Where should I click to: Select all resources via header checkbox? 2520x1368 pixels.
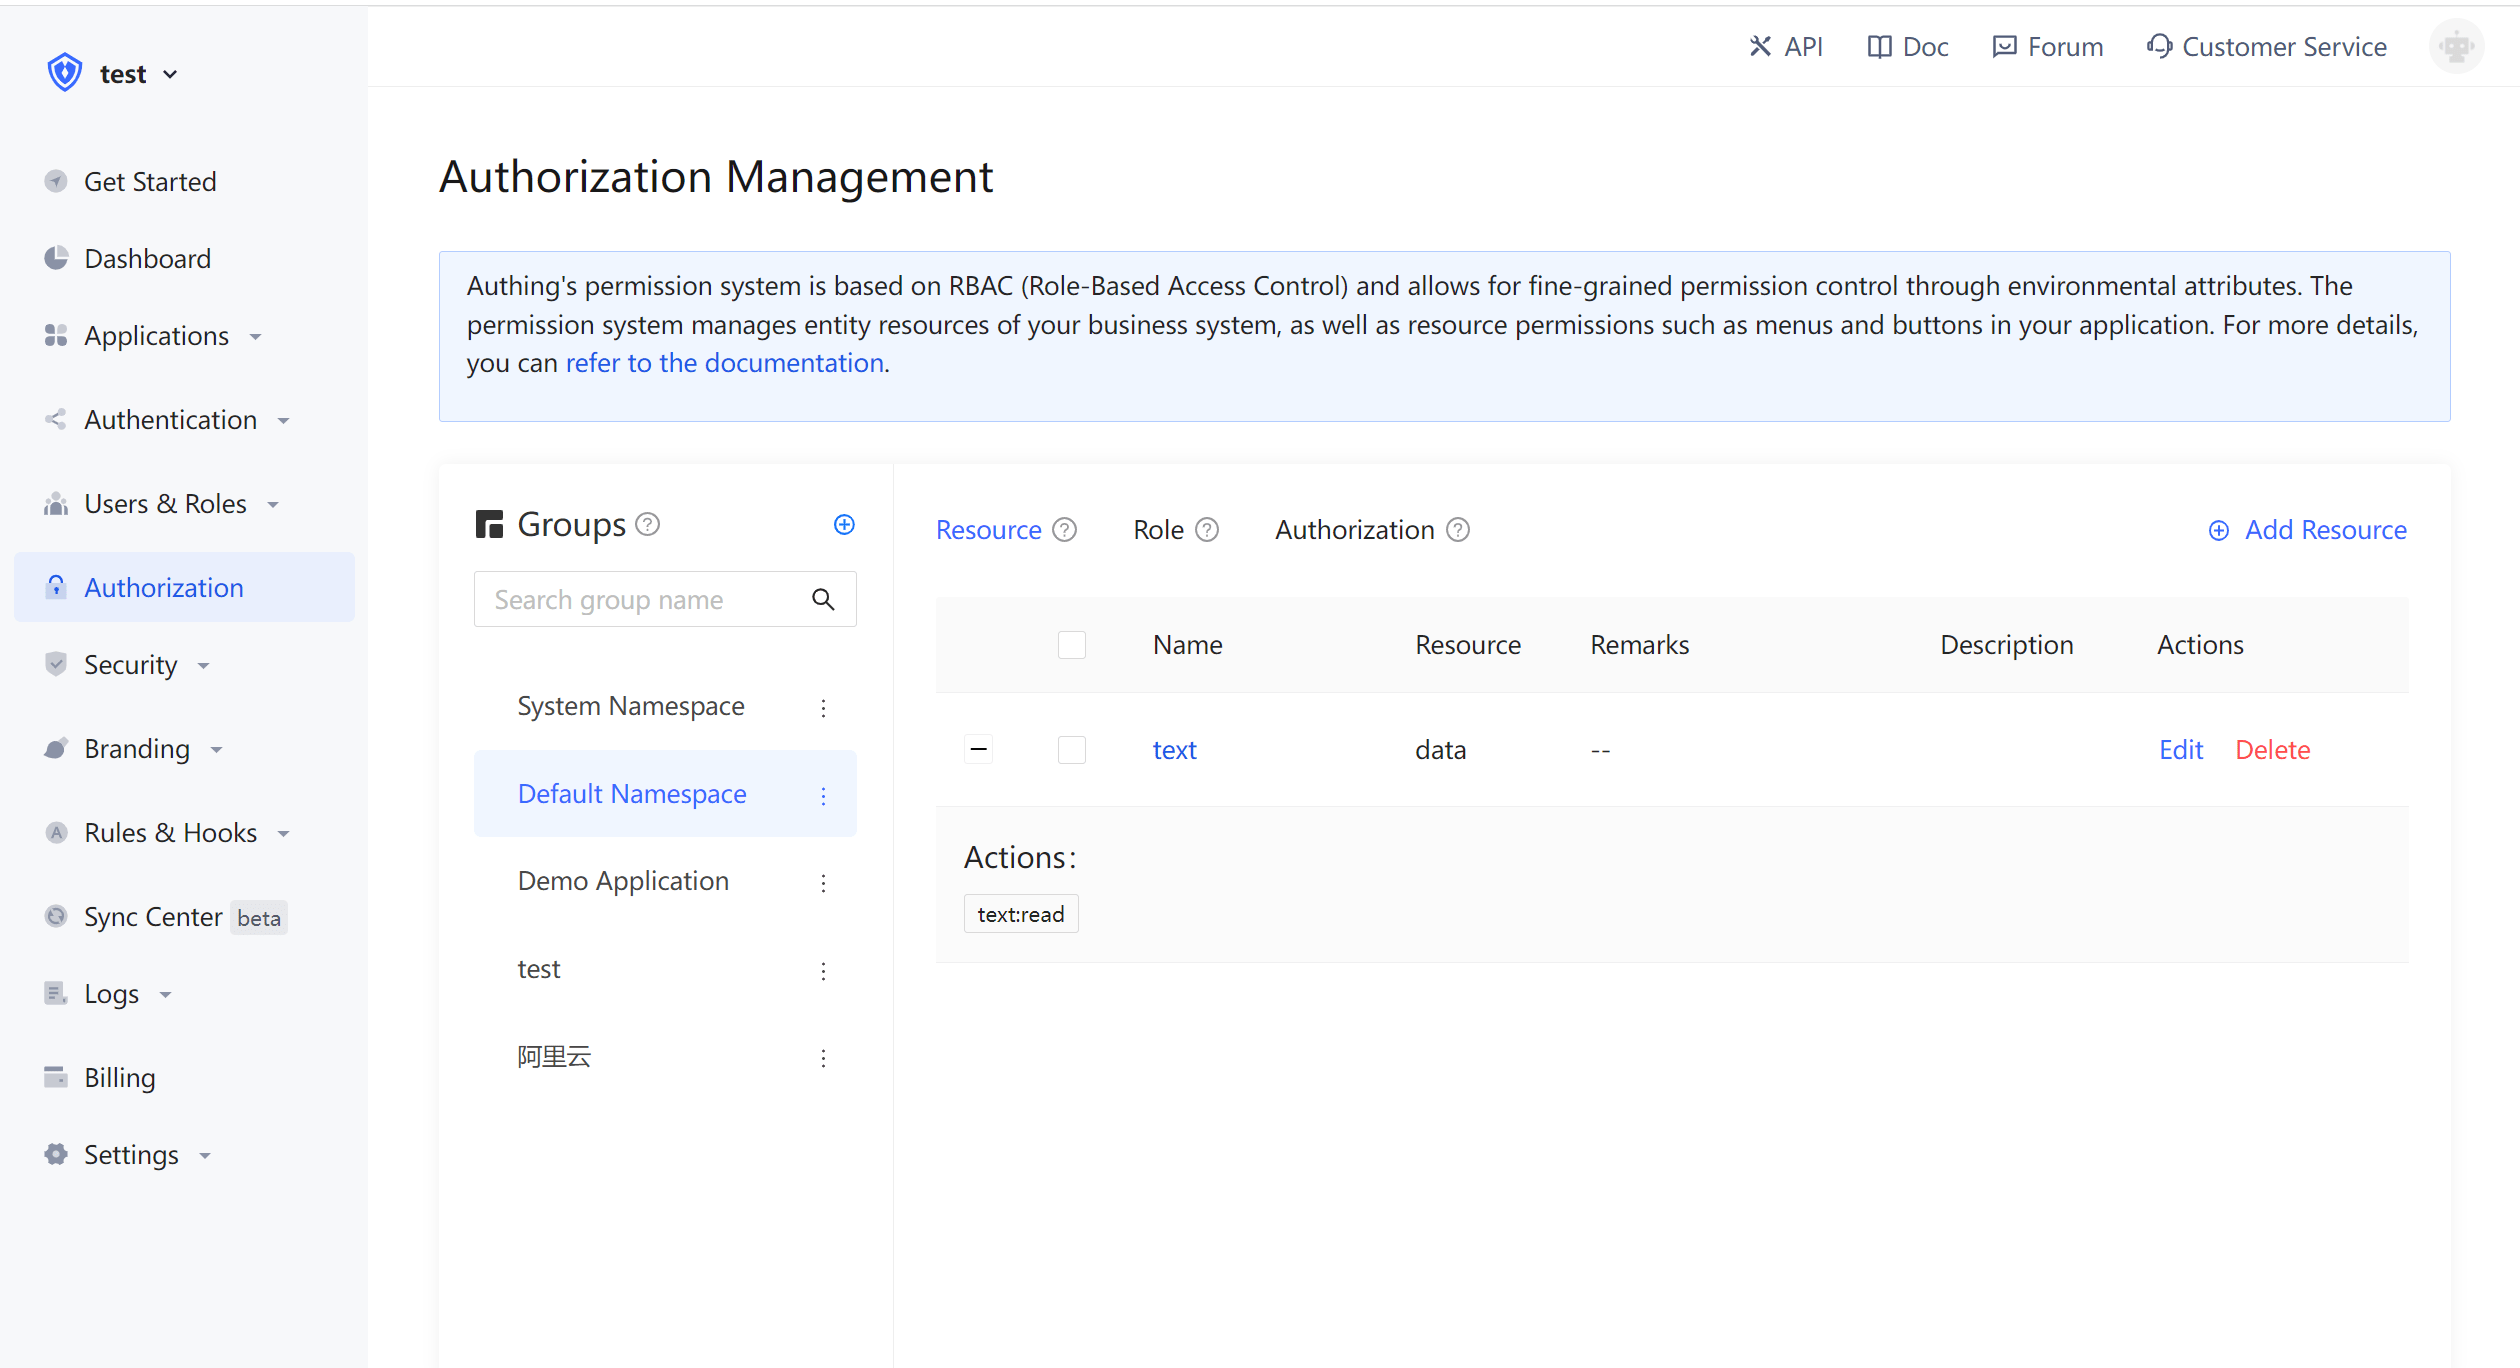tap(1071, 644)
